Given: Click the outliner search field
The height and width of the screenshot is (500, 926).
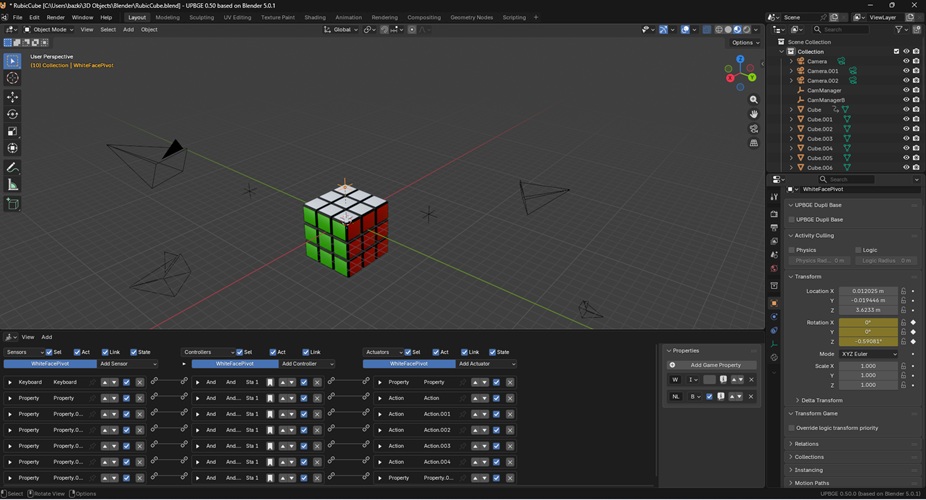Looking at the screenshot, I should point(840,30).
